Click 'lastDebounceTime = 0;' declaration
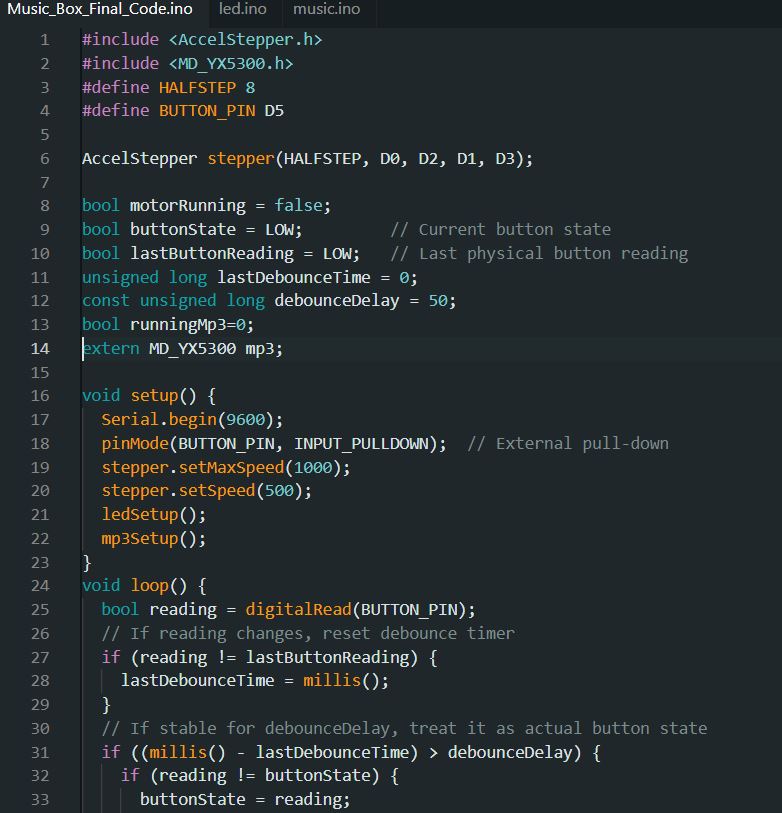 click(x=250, y=277)
